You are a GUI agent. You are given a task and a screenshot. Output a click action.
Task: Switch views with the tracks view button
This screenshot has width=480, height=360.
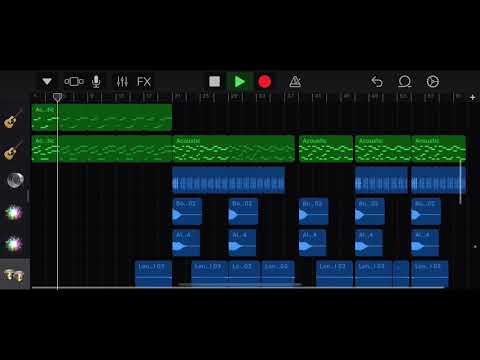[74, 81]
